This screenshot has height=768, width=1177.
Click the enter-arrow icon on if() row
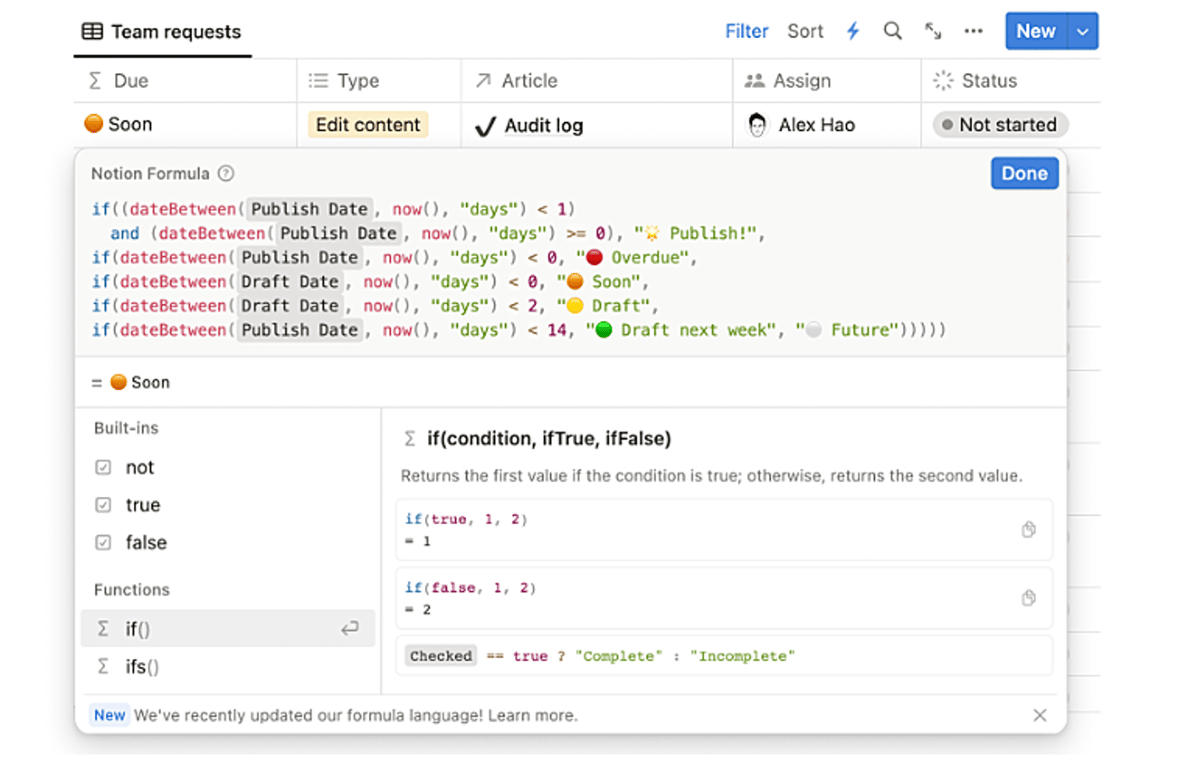350,628
